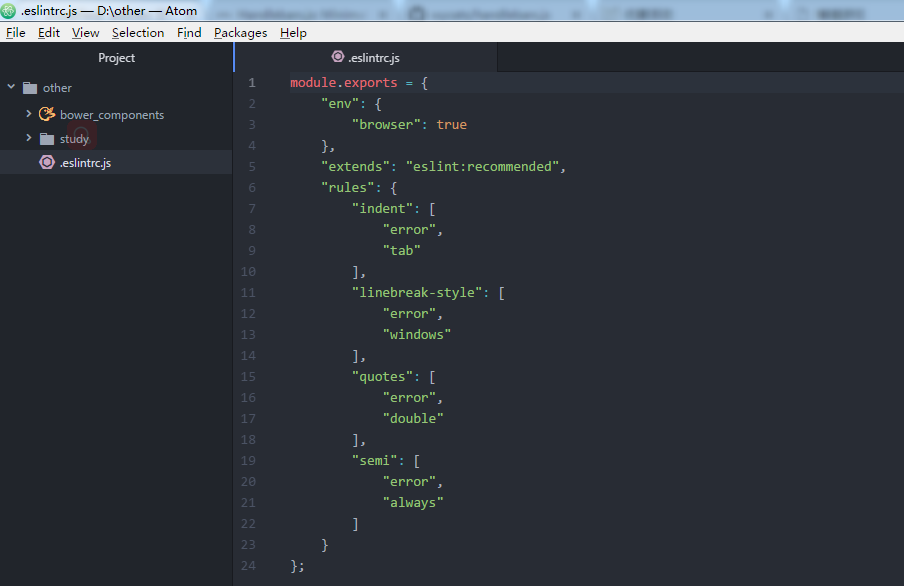Click the .eslintrc.js file icon in tree
The height and width of the screenshot is (586, 904).
coord(47,163)
